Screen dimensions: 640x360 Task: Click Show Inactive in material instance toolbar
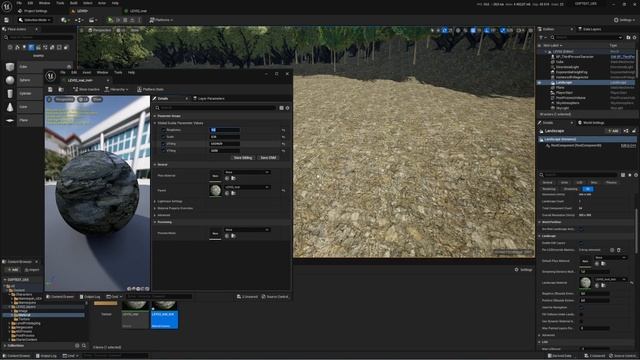tap(86, 89)
